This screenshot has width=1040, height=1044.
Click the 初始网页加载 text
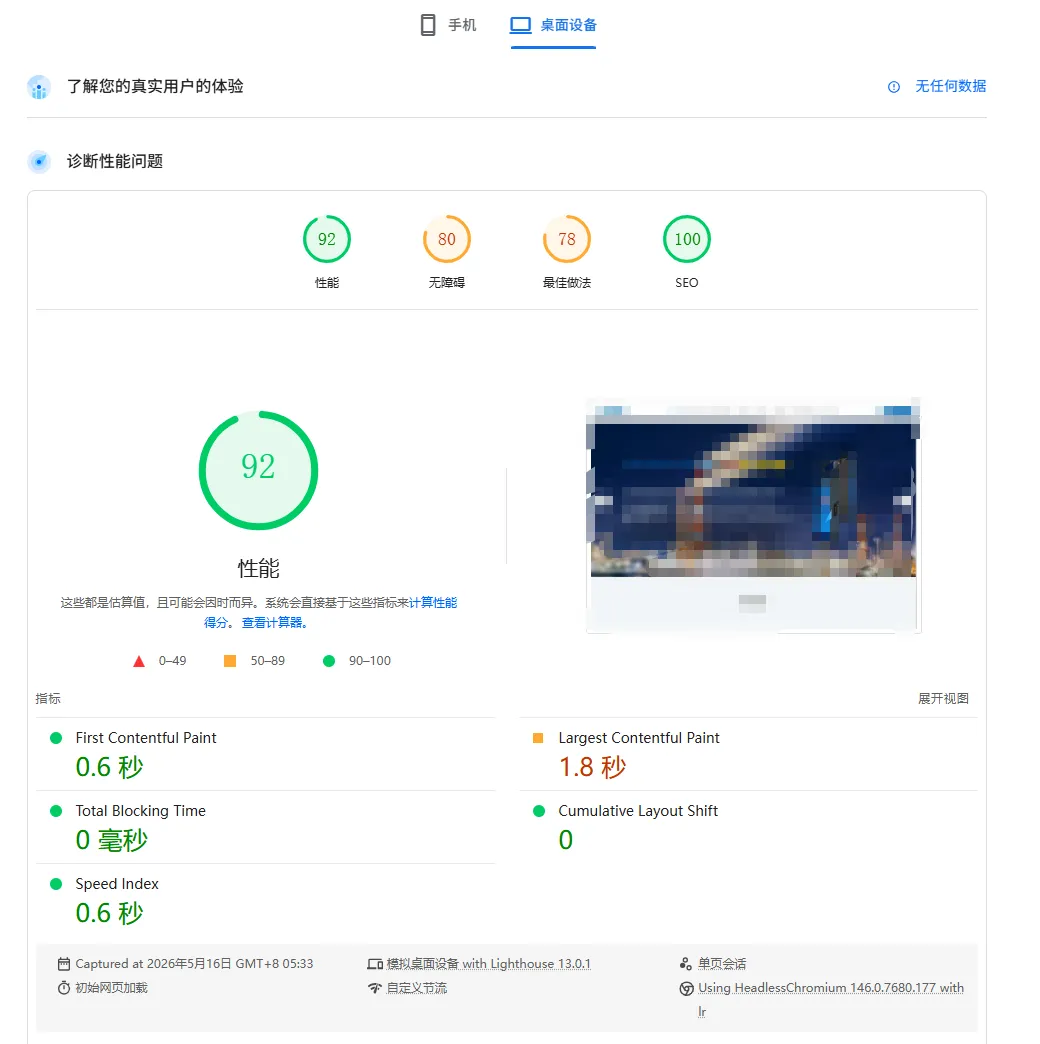click(111, 988)
